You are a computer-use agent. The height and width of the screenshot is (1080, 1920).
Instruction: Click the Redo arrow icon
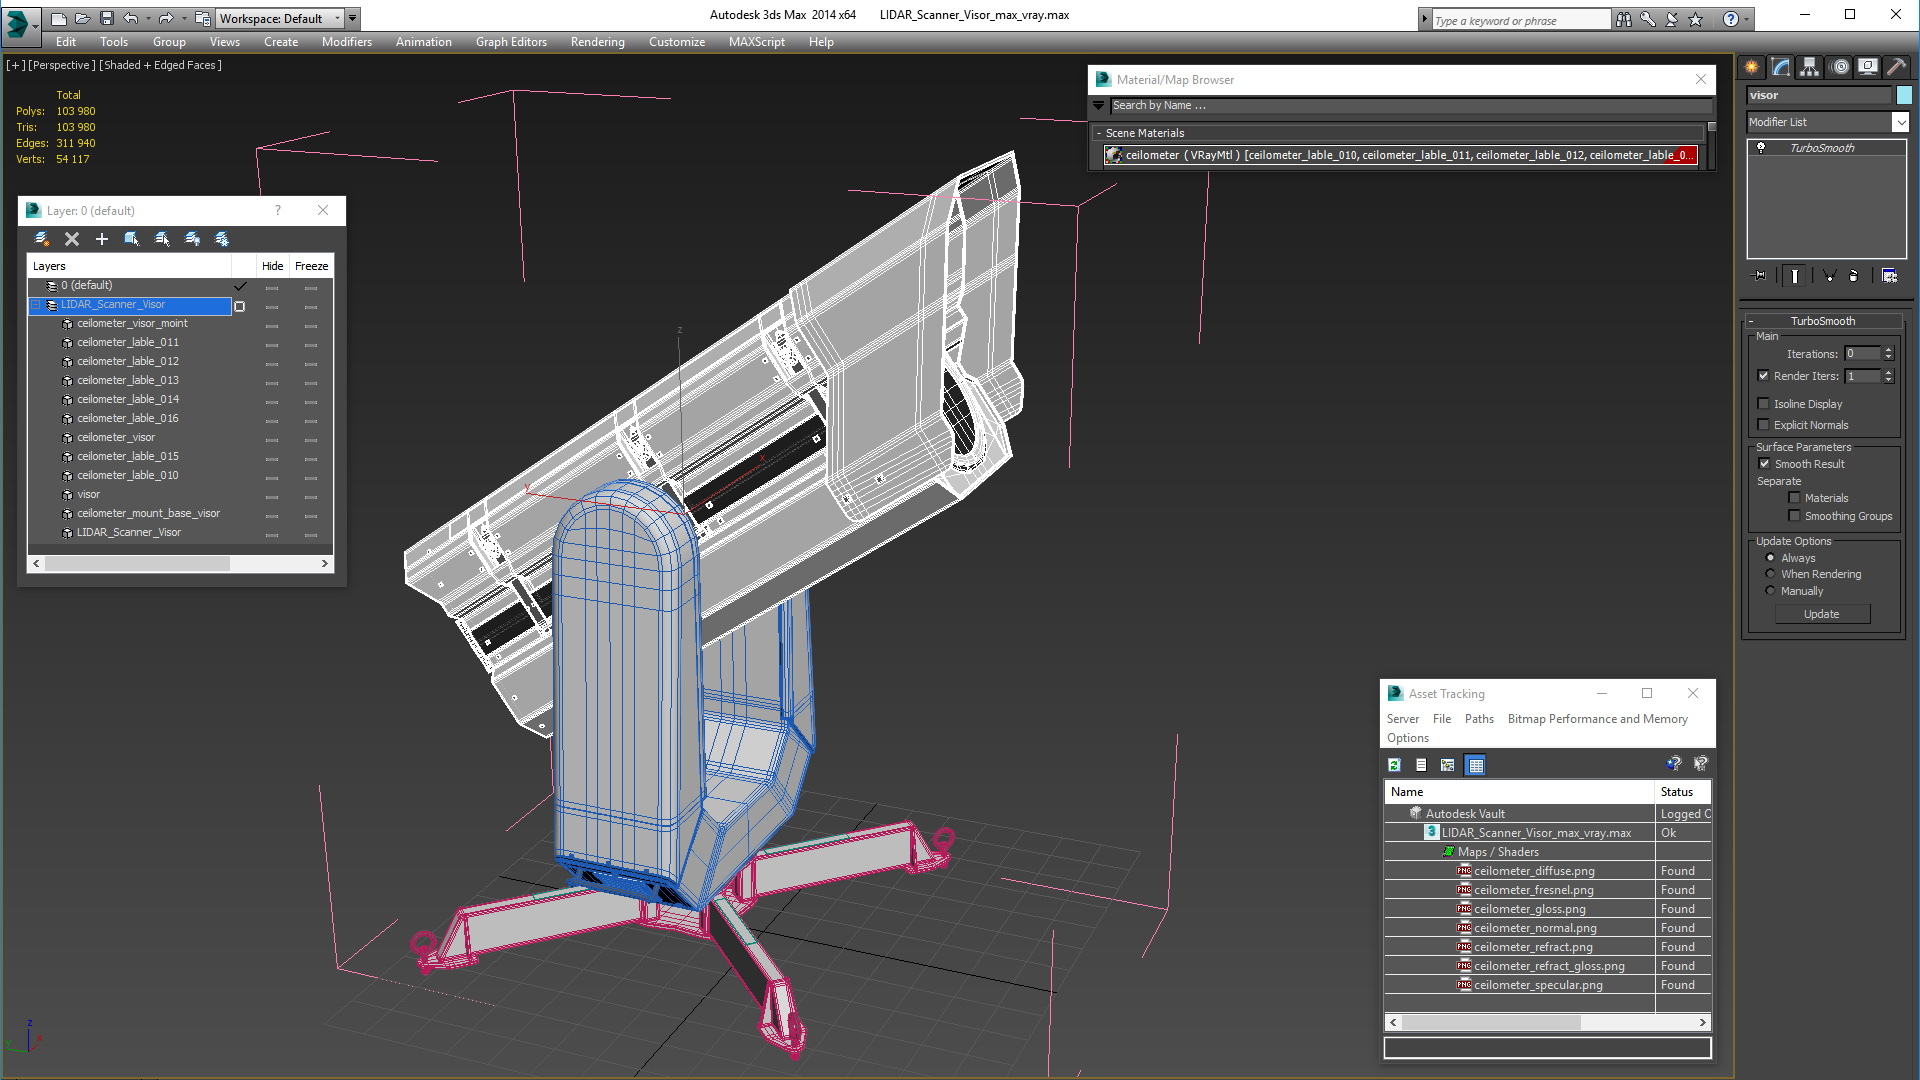[x=166, y=18]
